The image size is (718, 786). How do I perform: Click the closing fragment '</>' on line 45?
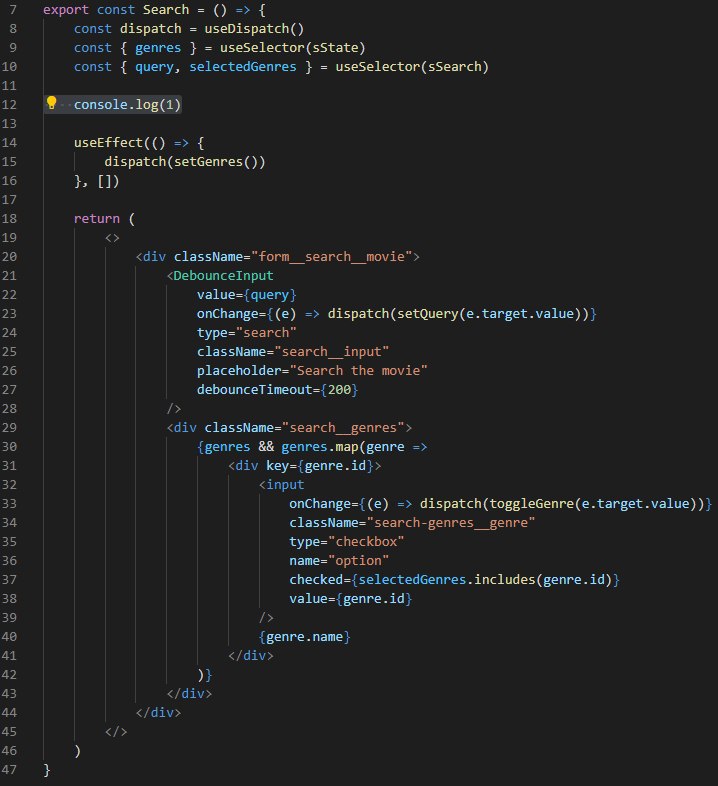(x=116, y=732)
